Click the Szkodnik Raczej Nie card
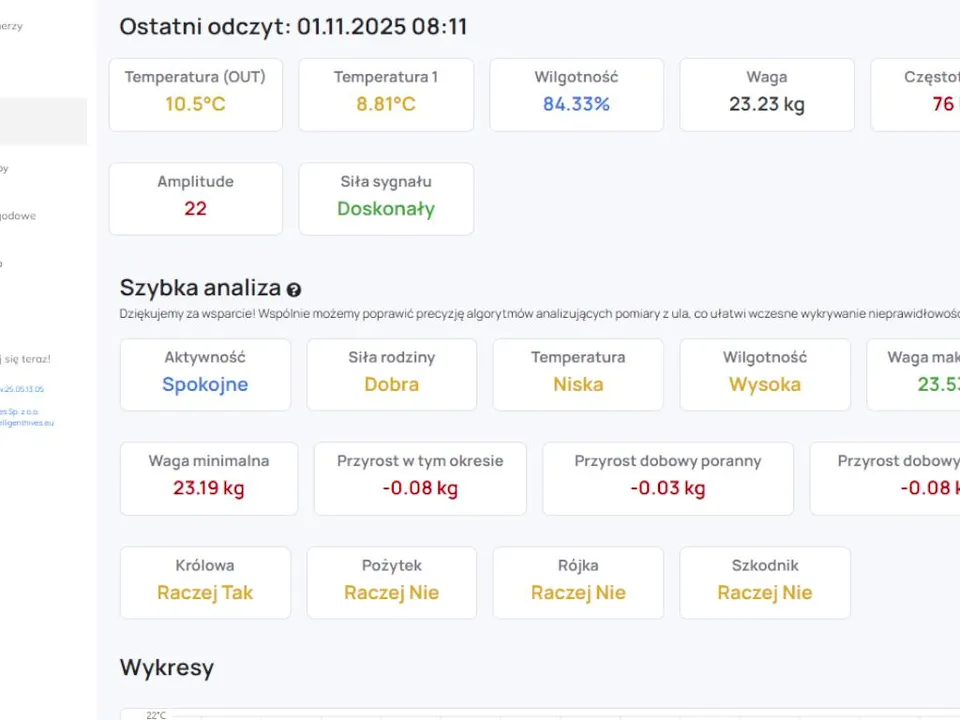The width and height of the screenshot is (960, 720). tap(765, 582)
